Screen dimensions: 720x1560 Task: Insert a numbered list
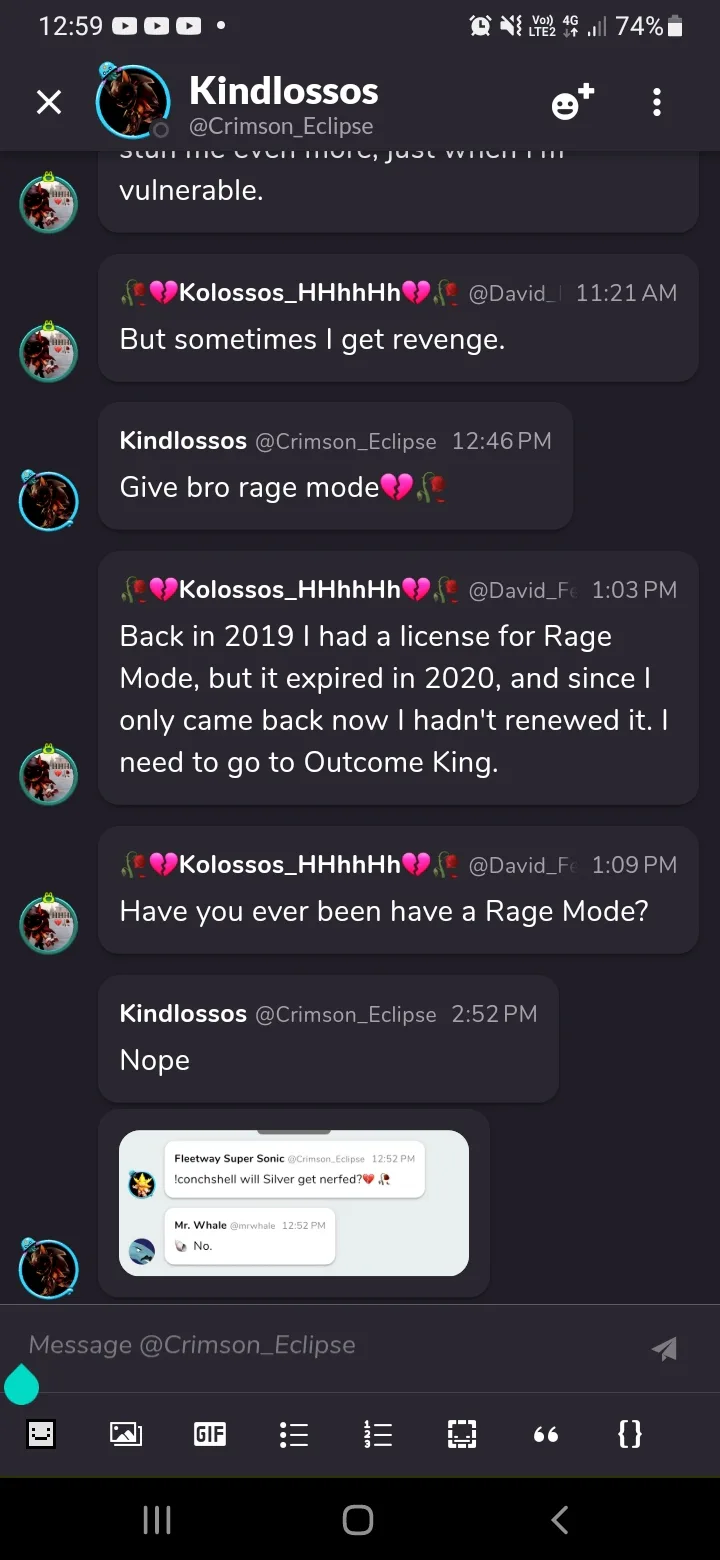378,1434
